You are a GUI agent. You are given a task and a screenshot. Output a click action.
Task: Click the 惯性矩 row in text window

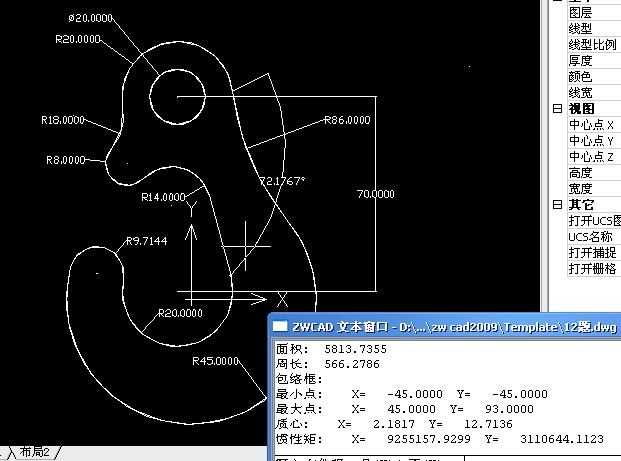point(440,439)
